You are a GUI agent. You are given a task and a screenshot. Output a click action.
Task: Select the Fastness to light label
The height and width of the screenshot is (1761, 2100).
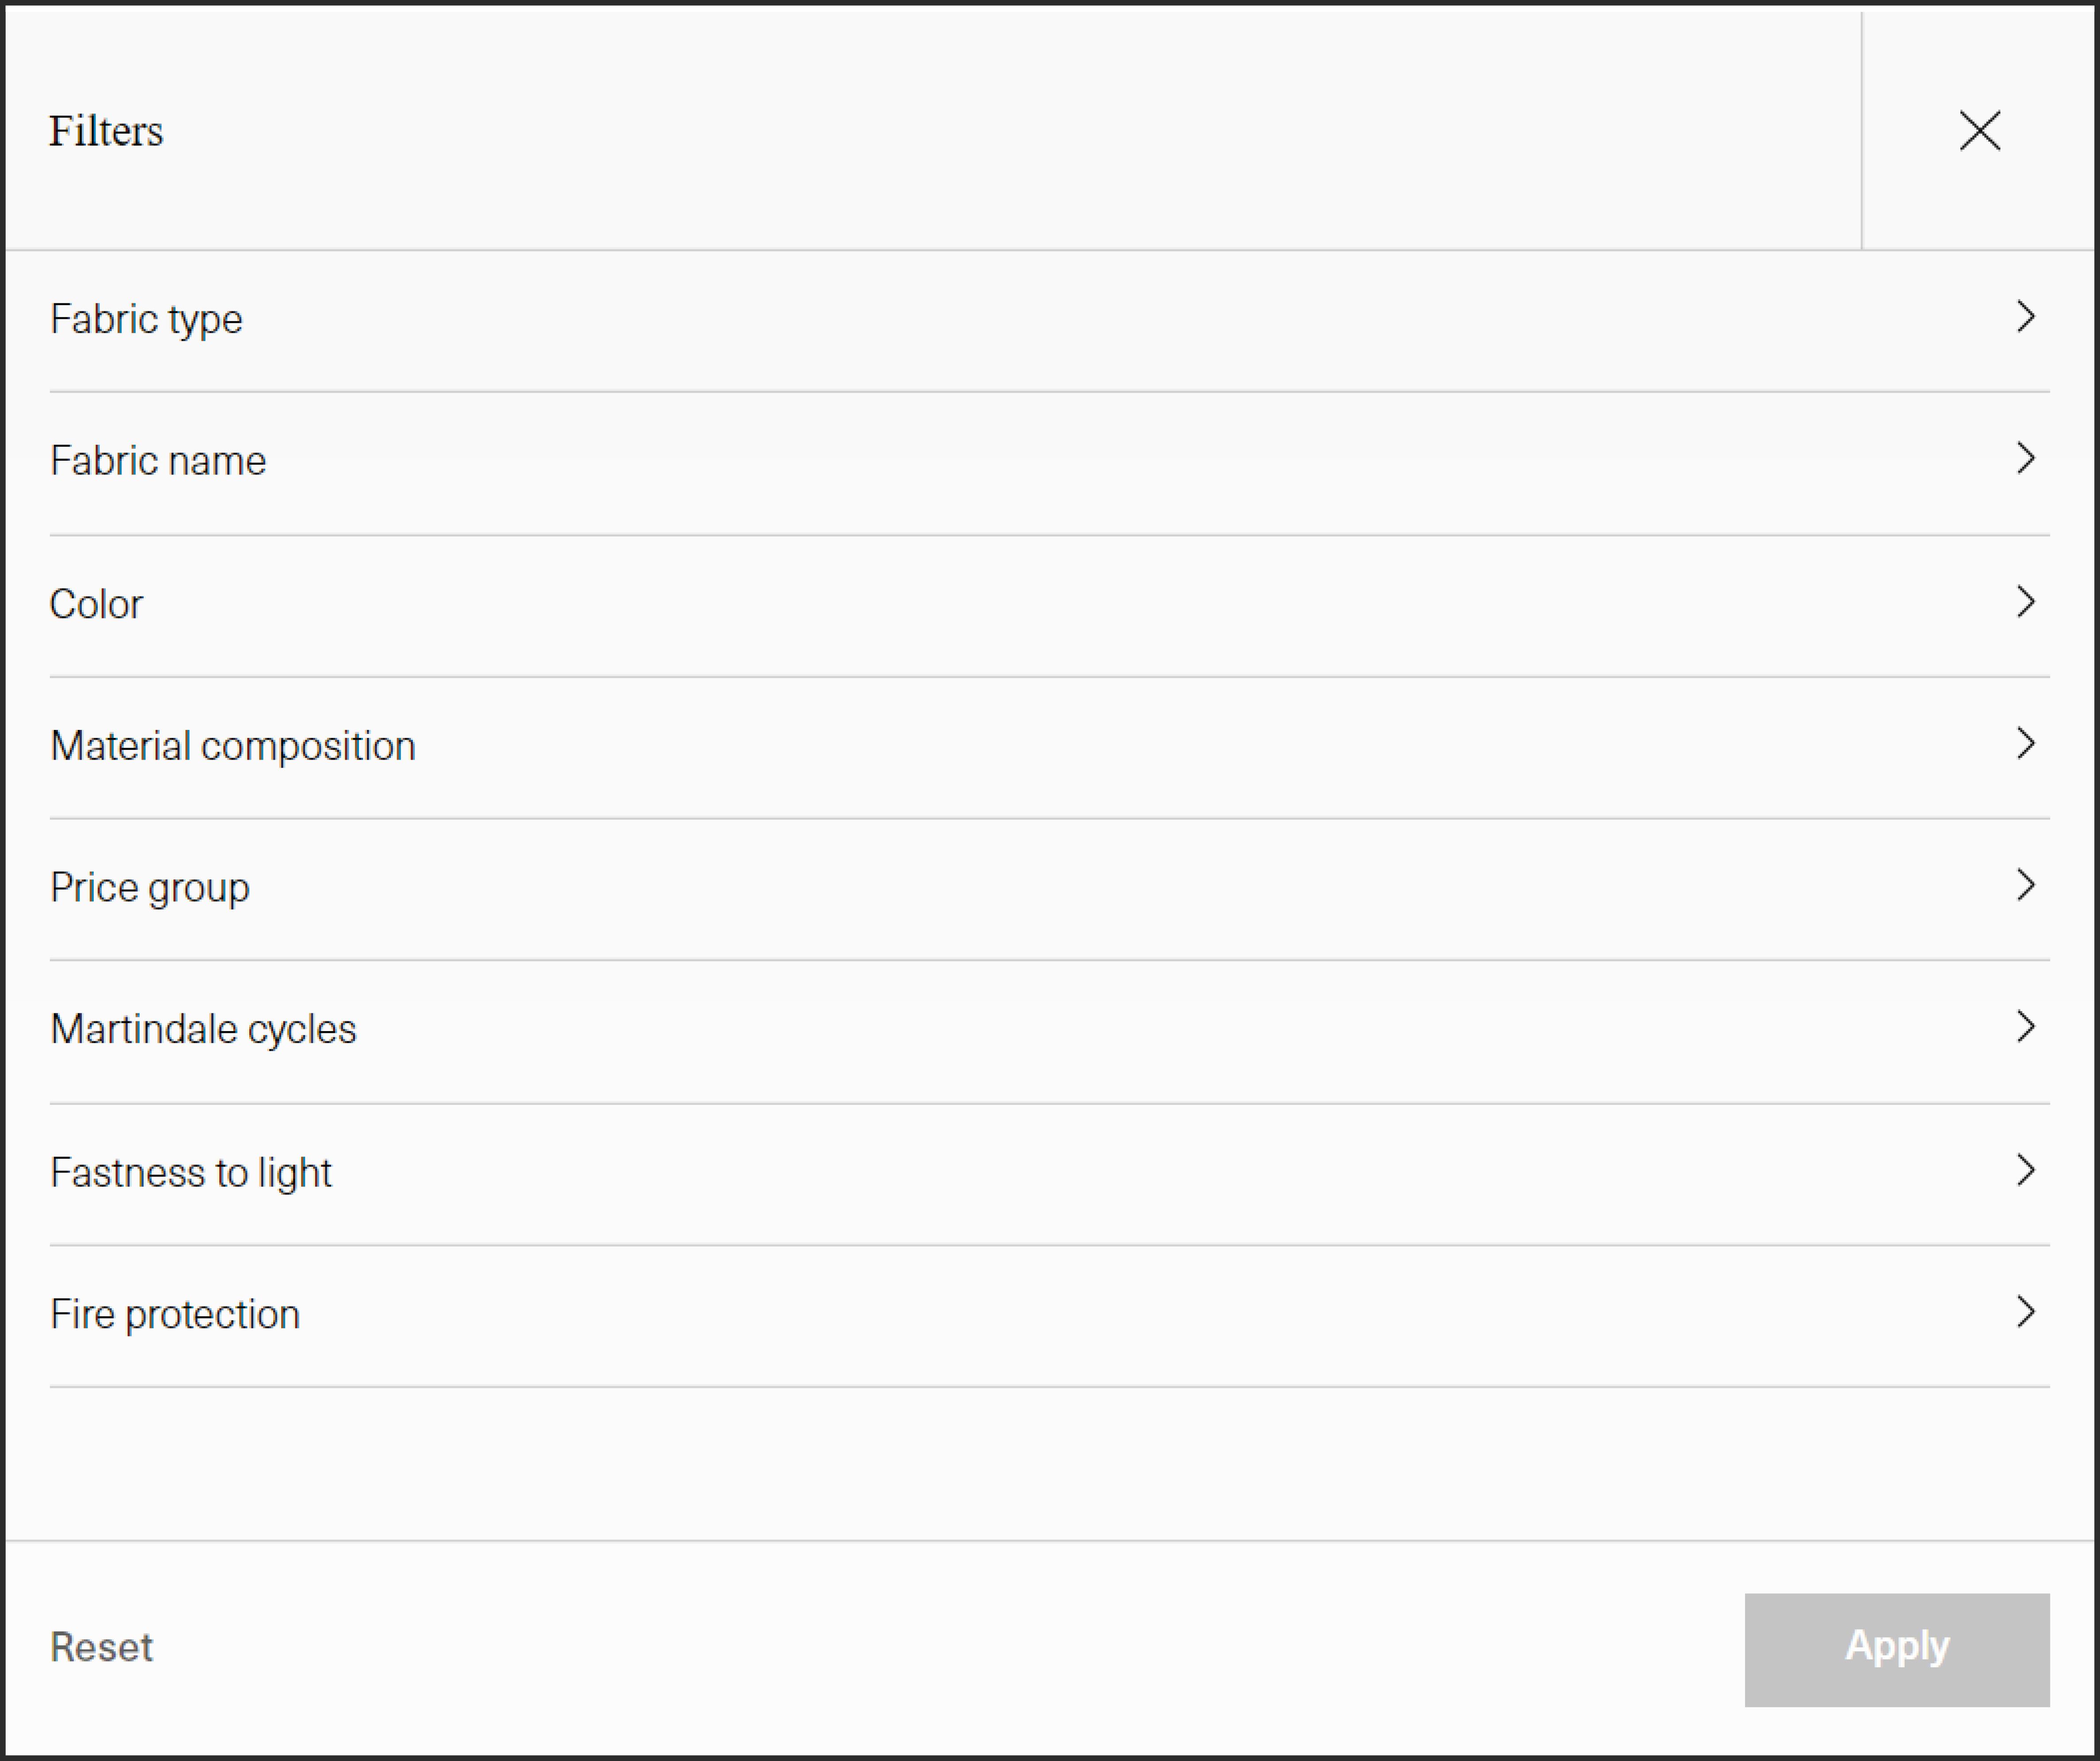tap(190, 1173)
